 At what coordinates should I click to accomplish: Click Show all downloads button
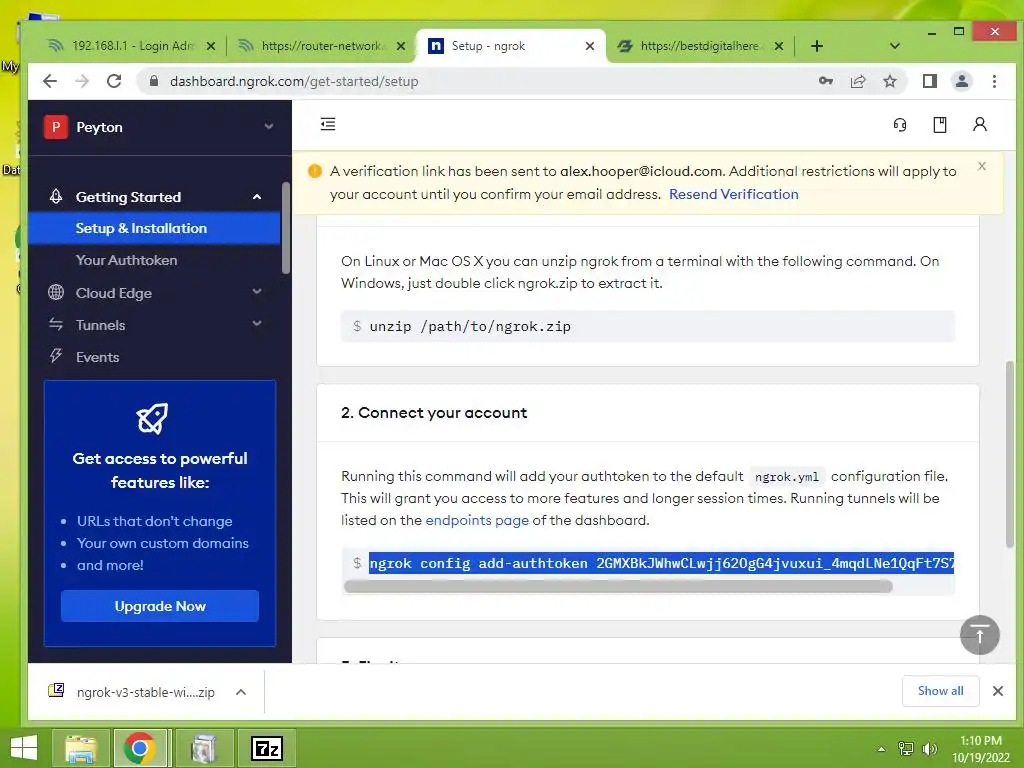[940, 691]
